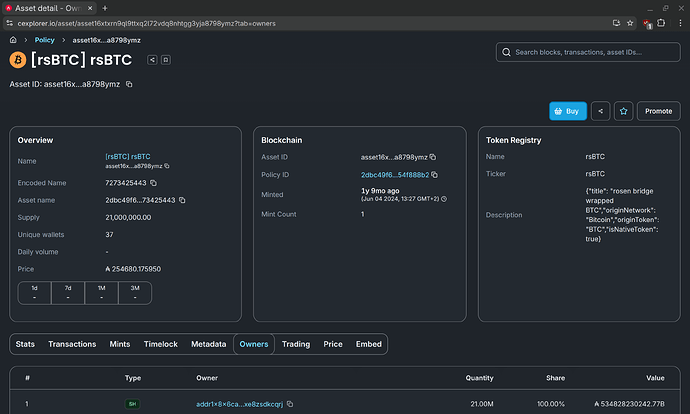Screen dimensions: 690x414
Task: Copy the Asset ID in Blockchain card
Action: 432,157
